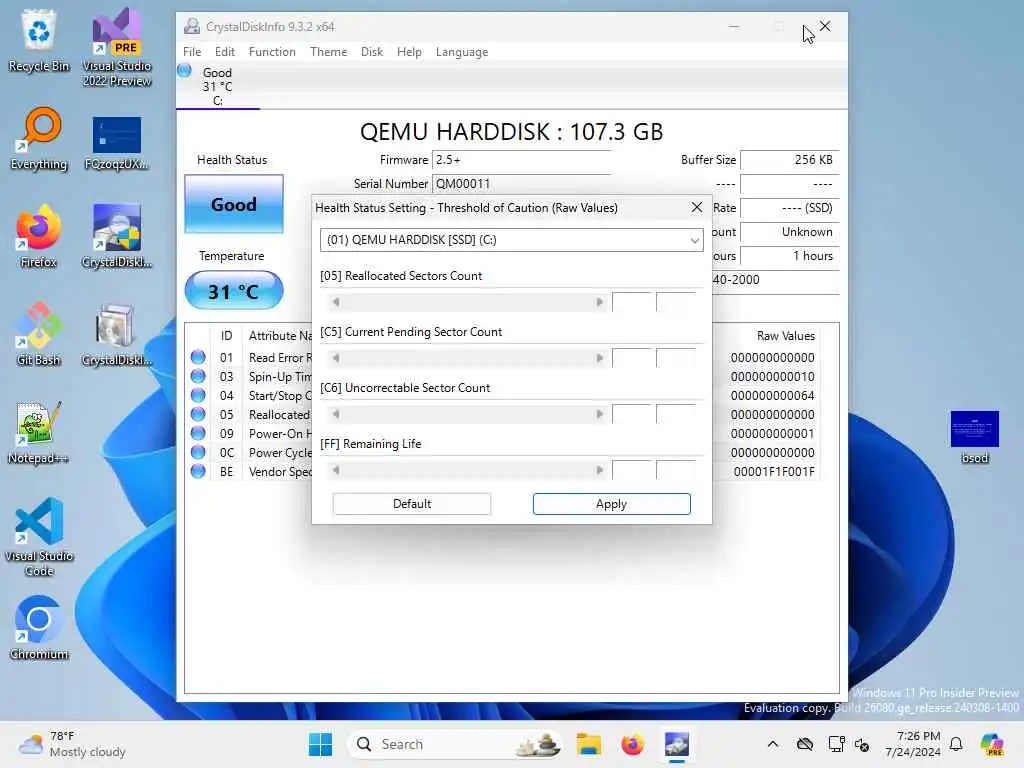The image size is (1024, 768).
Task: Click the Serial Number field QM00011
Action: coord(521,184)
